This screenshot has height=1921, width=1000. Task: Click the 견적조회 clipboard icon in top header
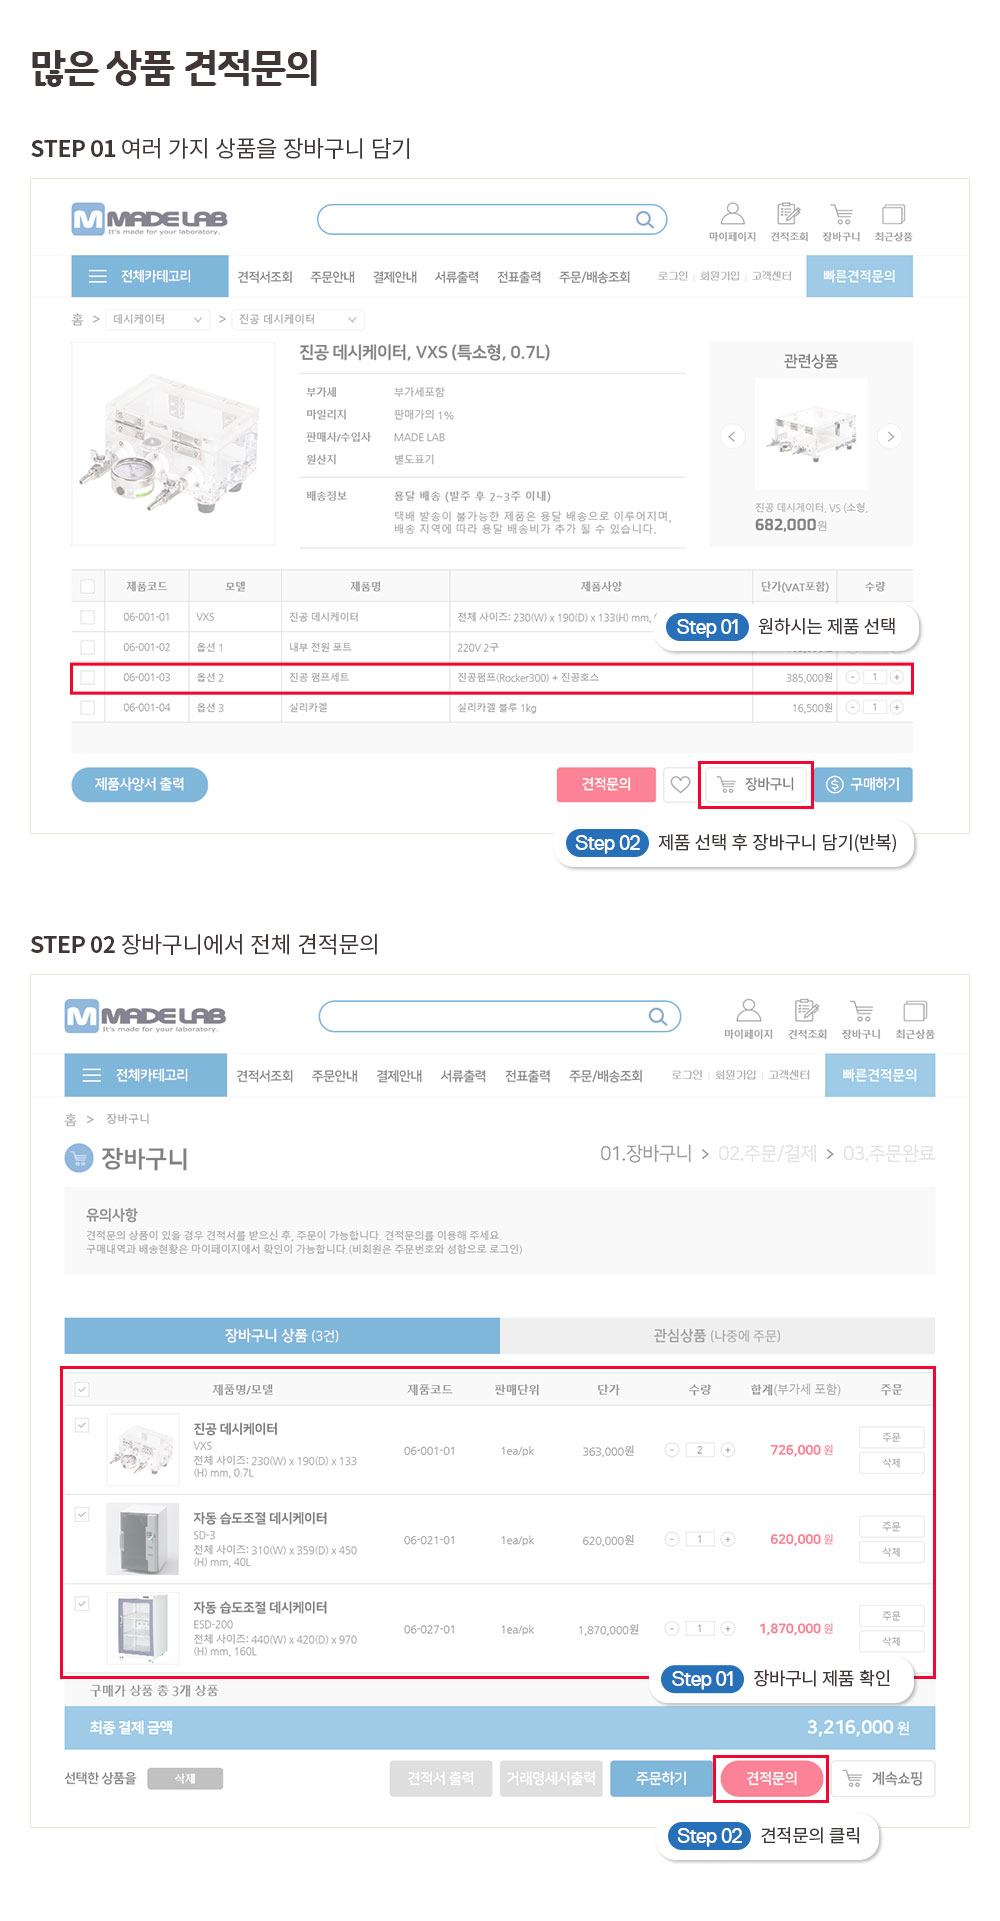click(x=788, y=214)
